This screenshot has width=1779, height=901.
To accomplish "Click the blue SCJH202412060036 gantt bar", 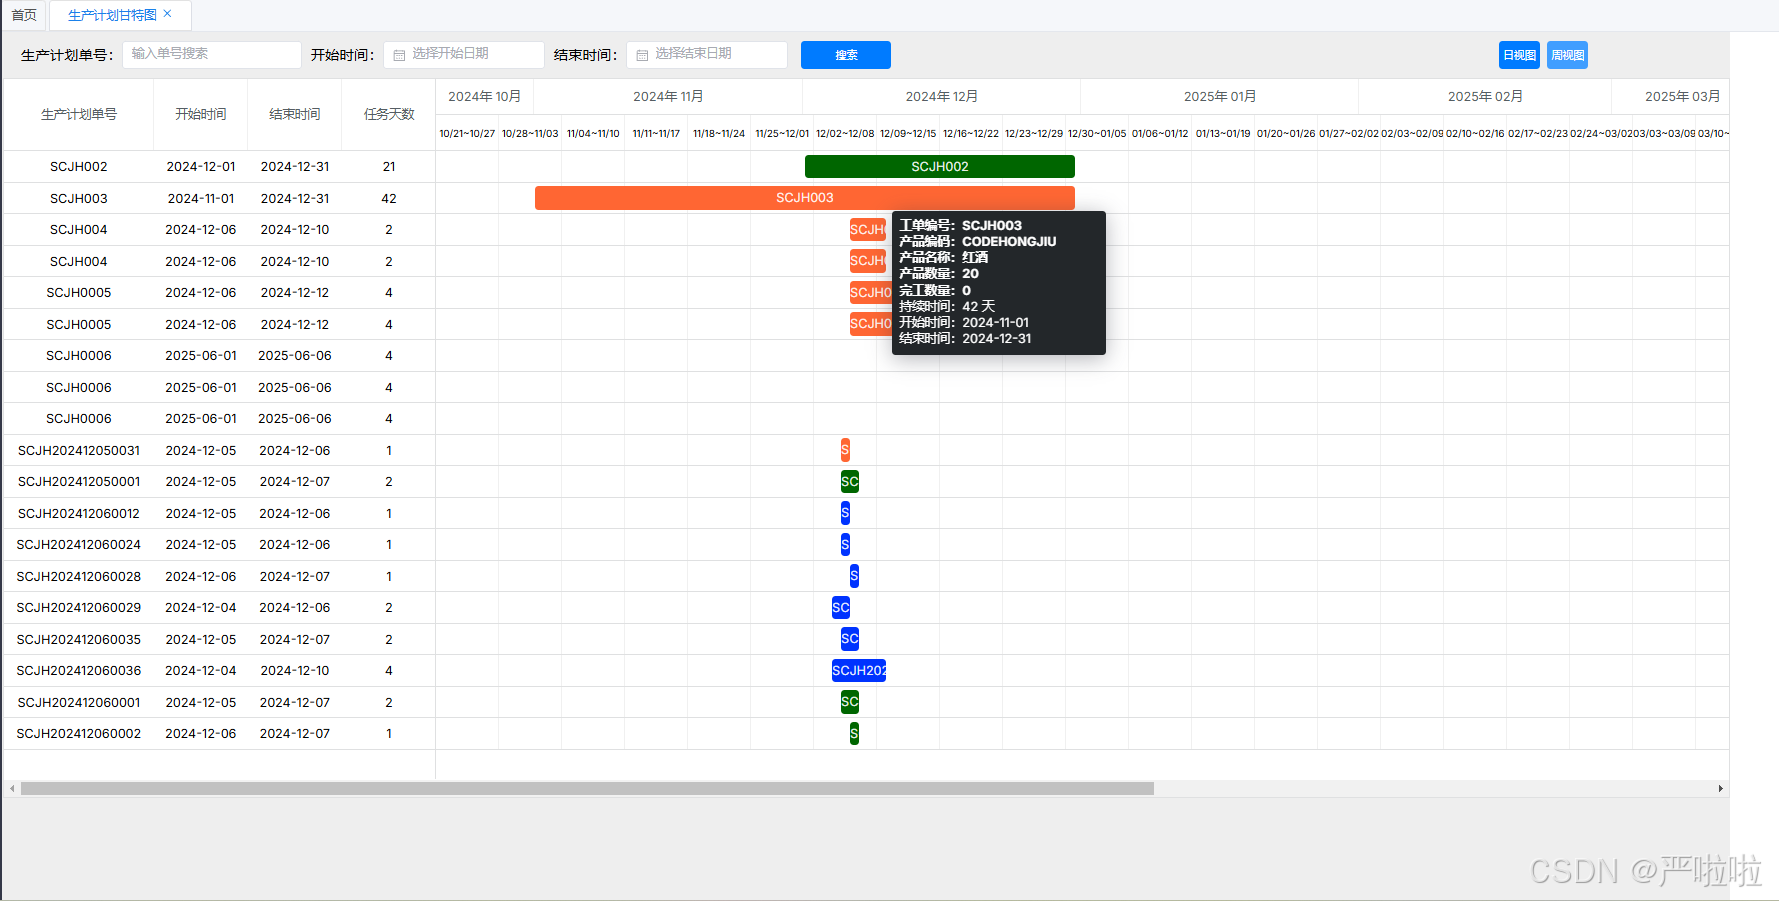I will coord(859,670).
